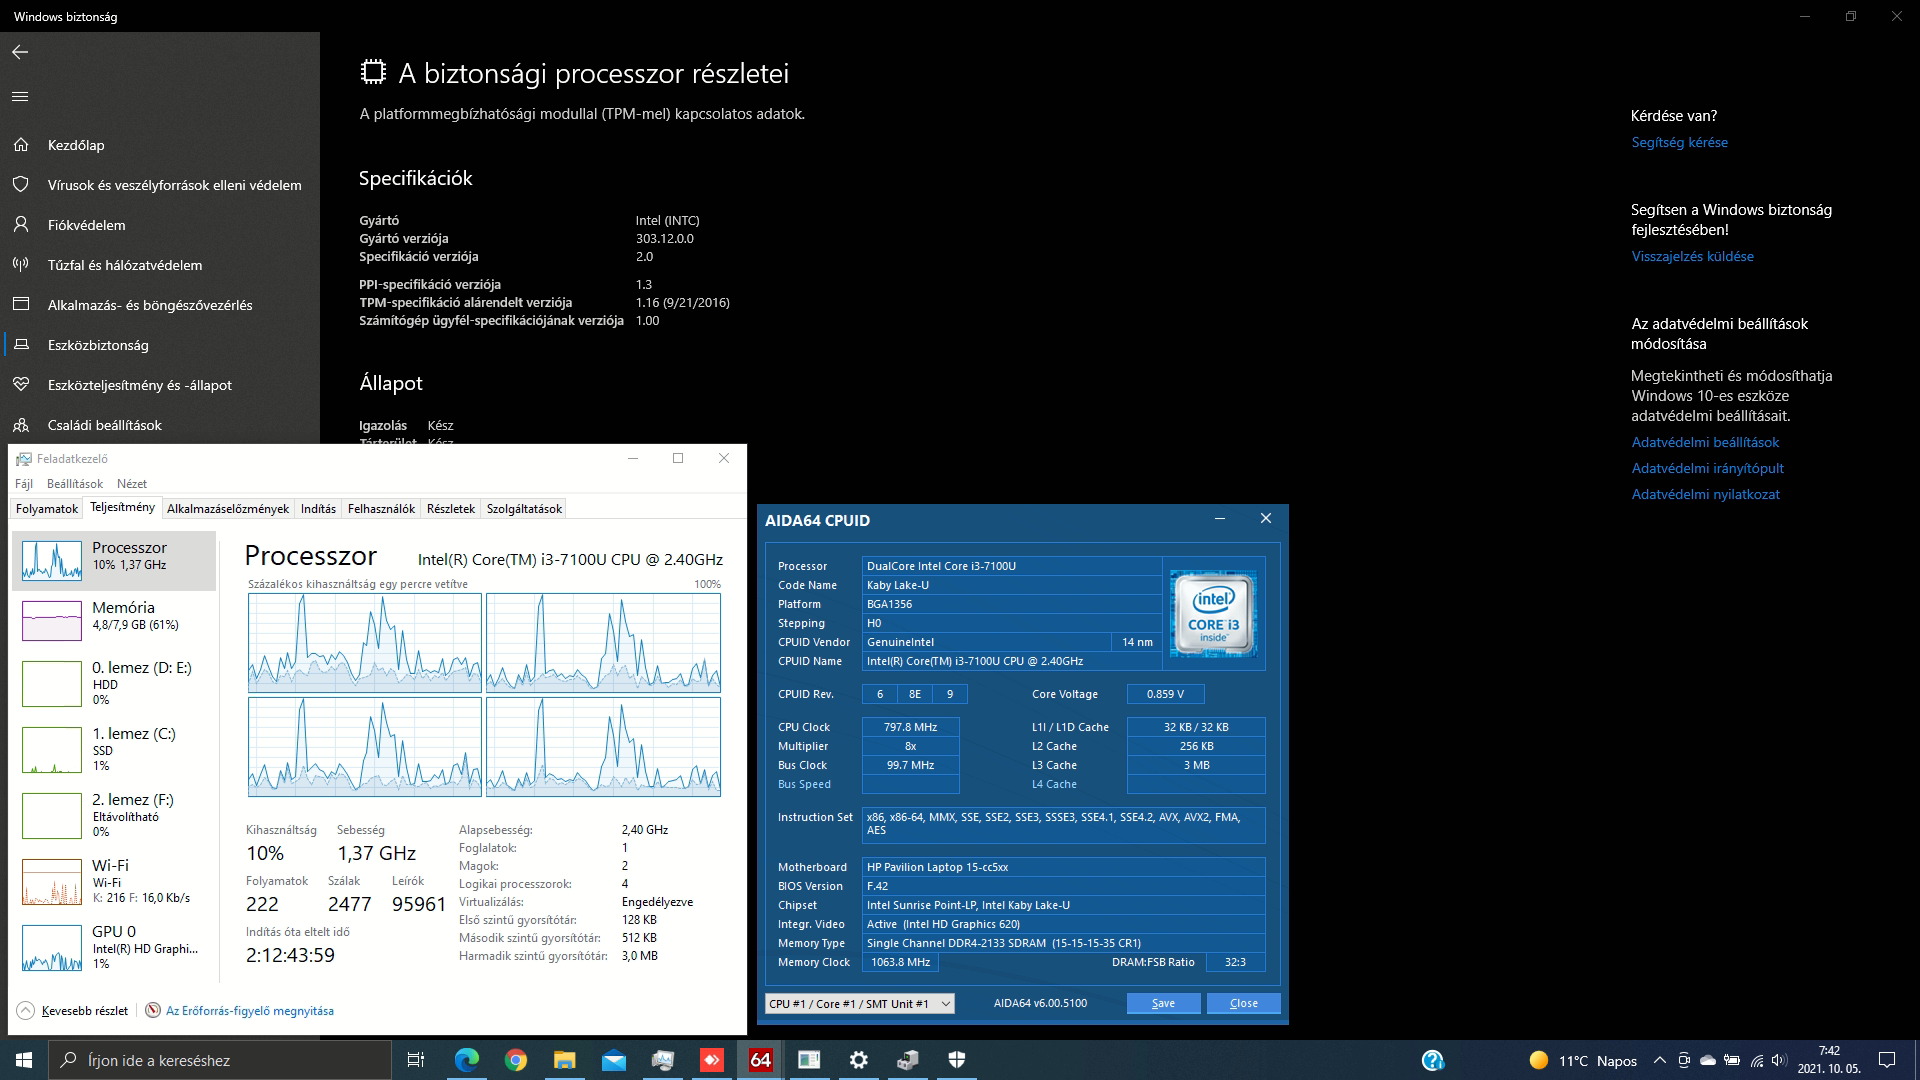Switch to AIDA64 taskbar icon
The height and width of the screenshot is (1080, 1920).
(760, 1060)
